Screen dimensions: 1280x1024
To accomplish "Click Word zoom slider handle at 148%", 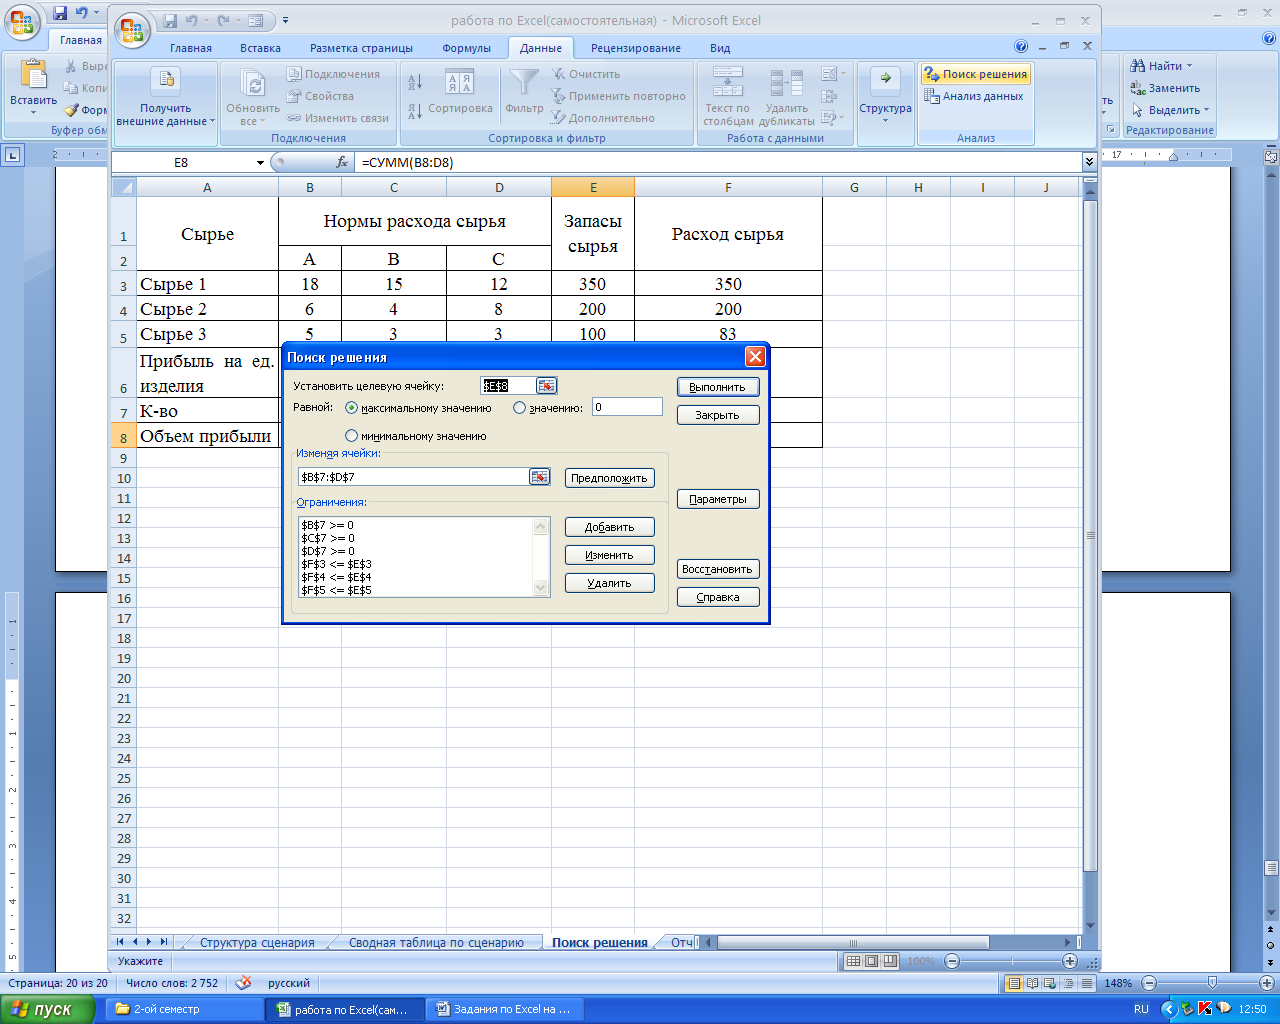I will point(1212,983).
